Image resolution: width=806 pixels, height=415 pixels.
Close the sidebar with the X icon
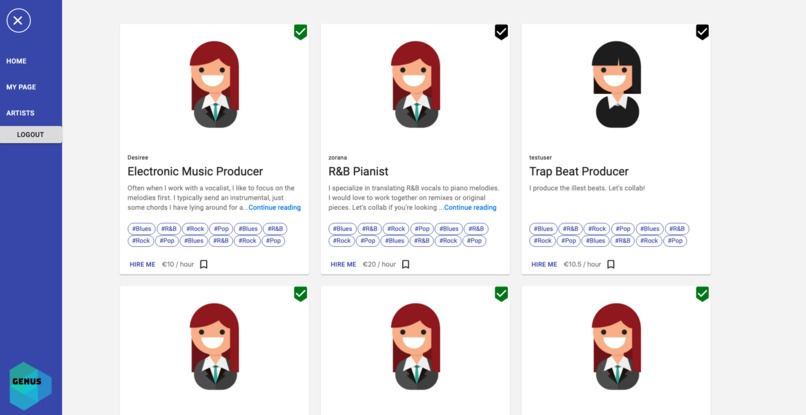[x=18, y=21]
